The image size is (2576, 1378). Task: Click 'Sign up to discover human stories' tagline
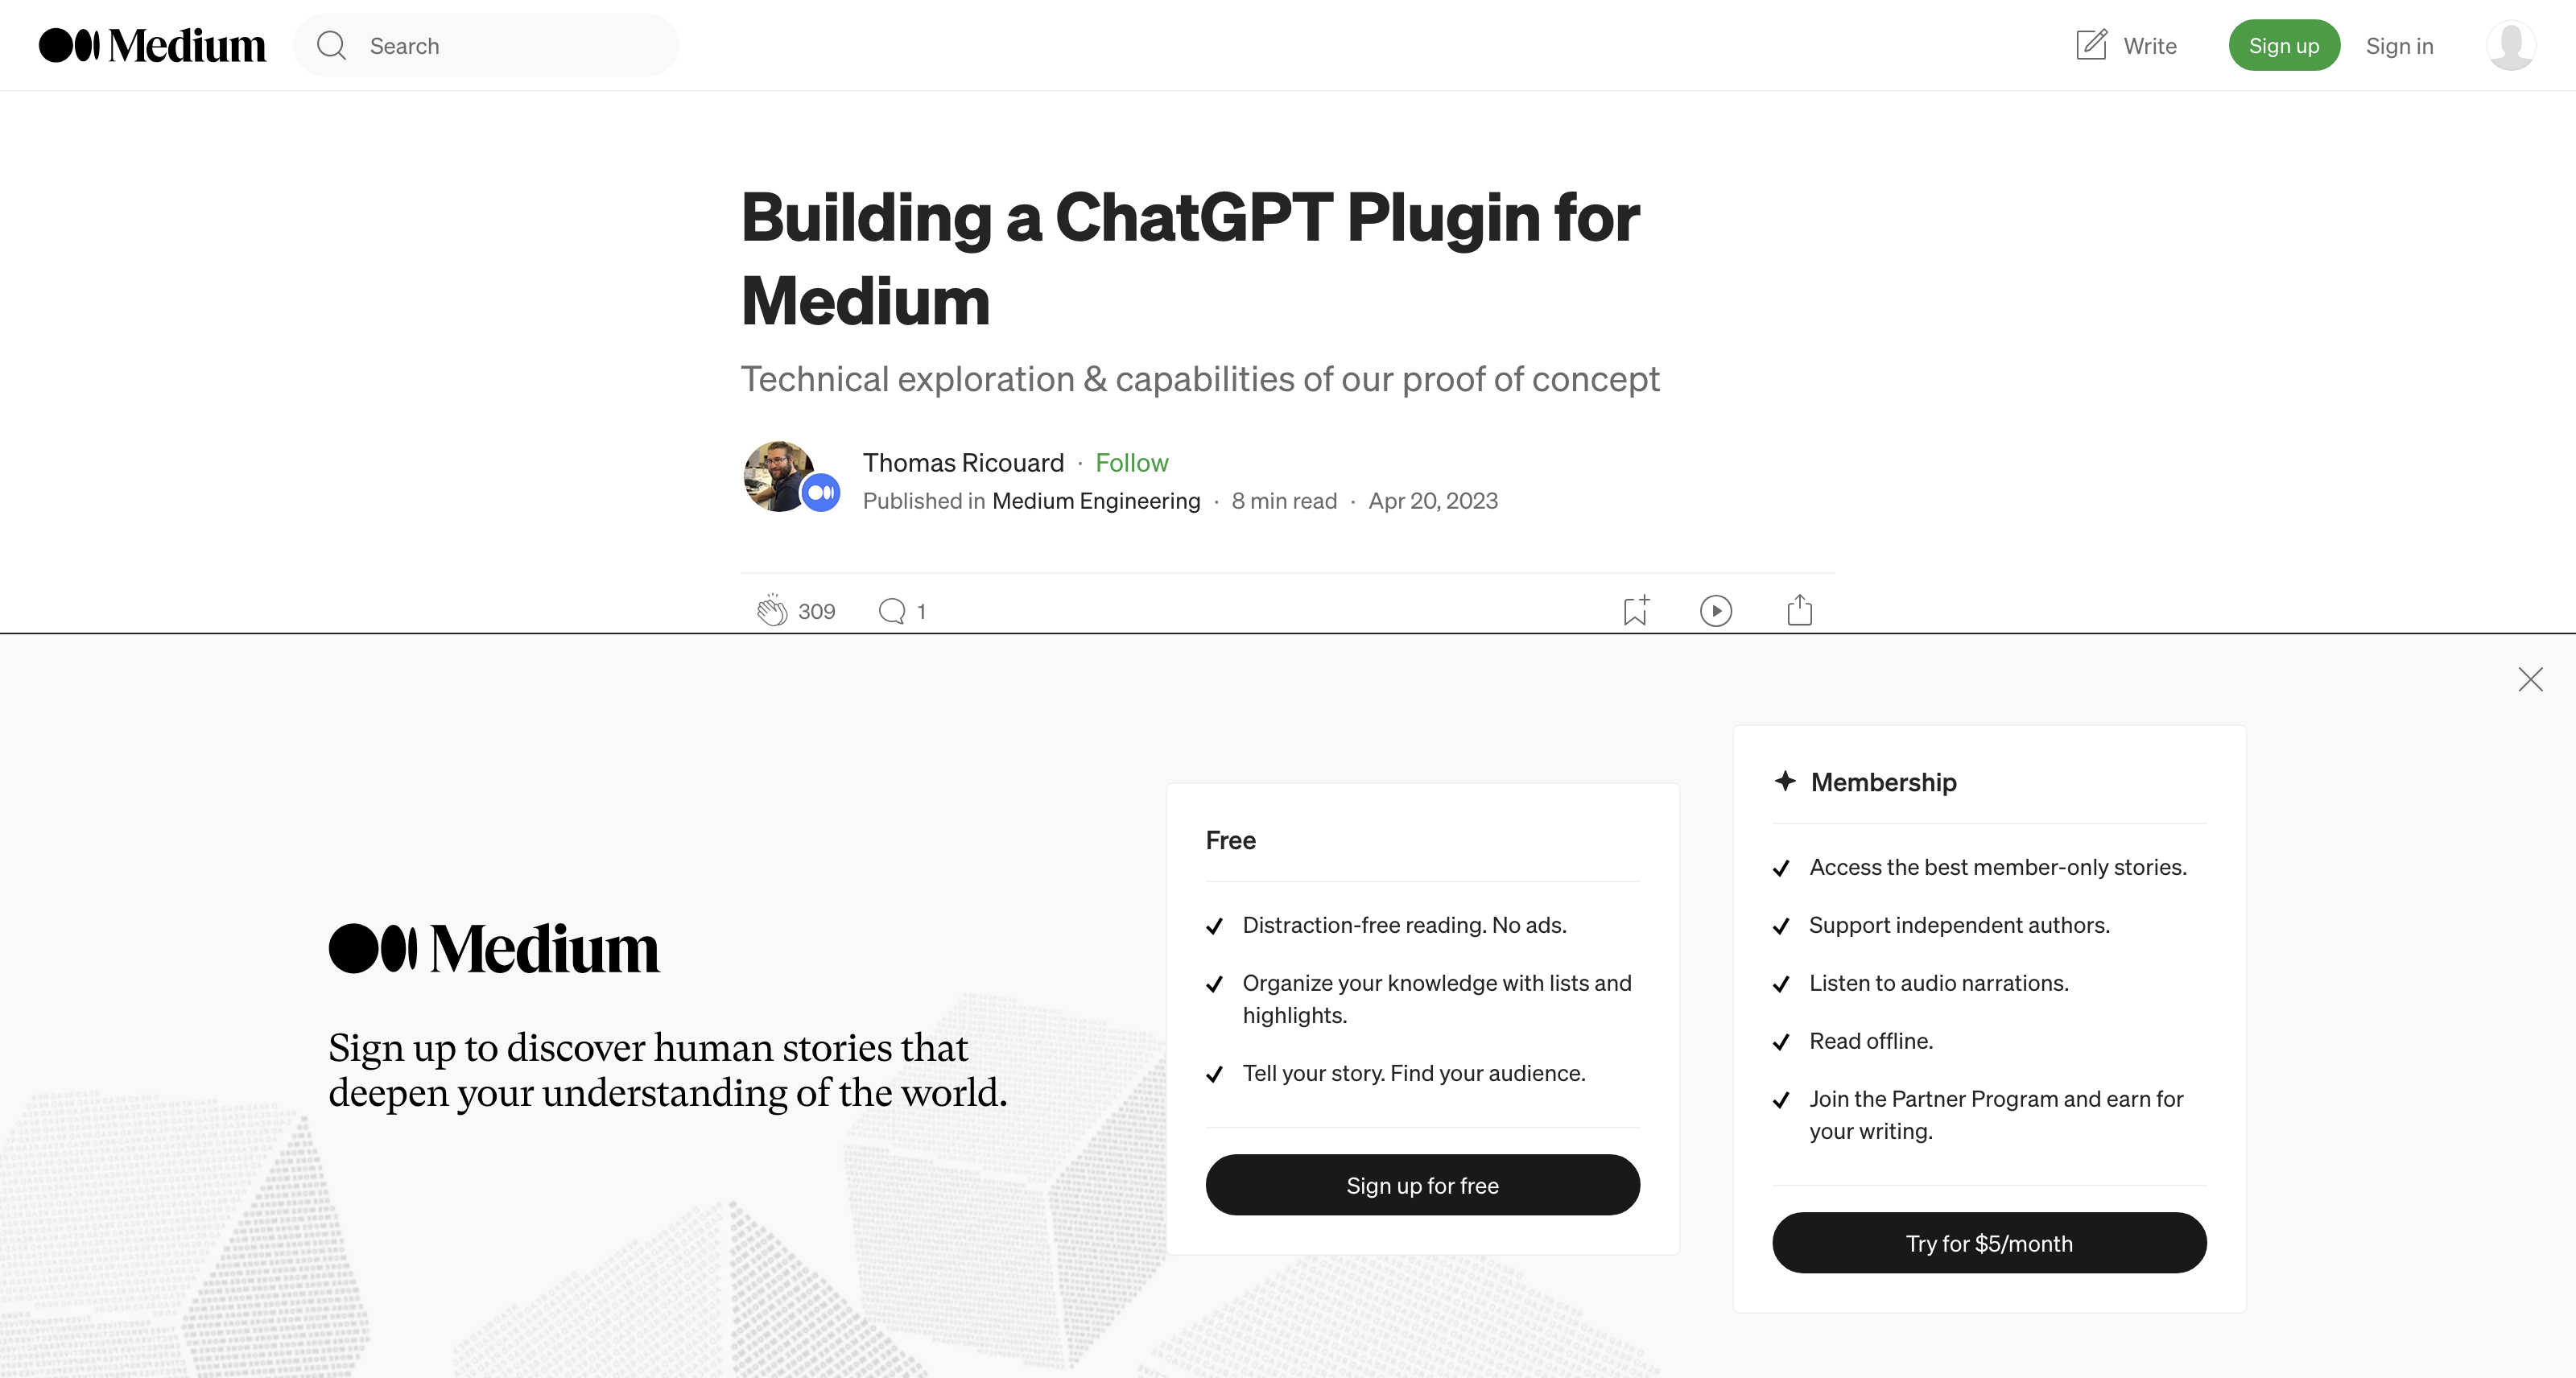[668, 1070]
